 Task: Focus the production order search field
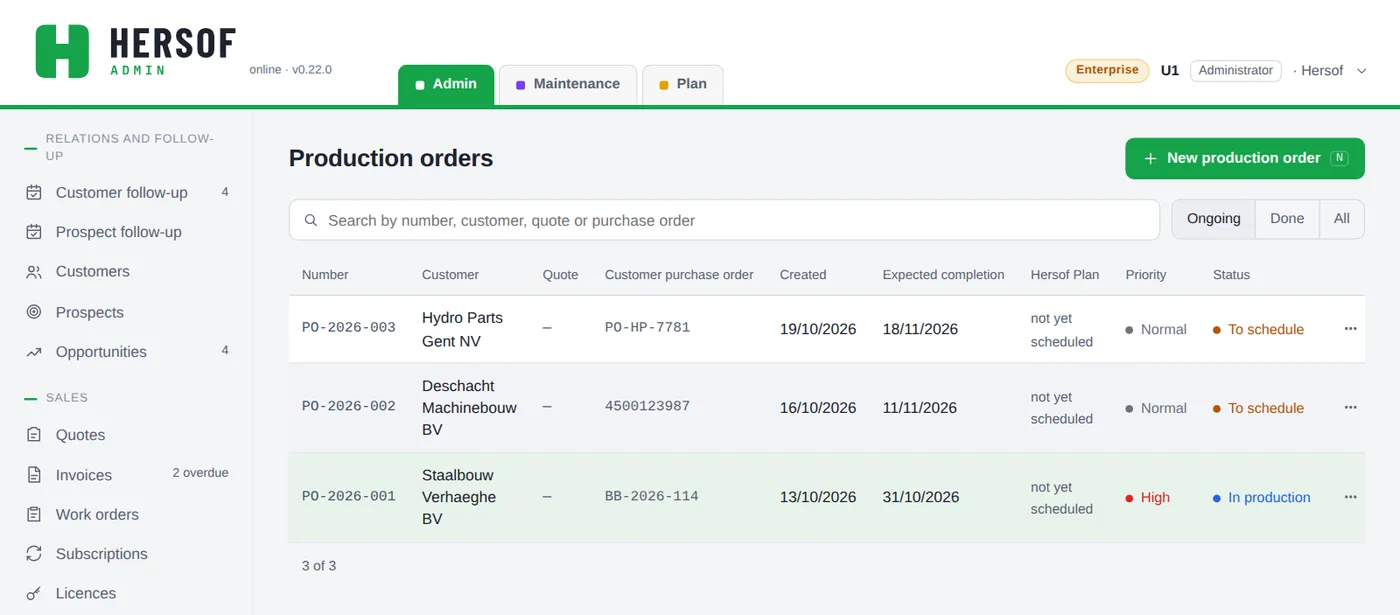724,220
